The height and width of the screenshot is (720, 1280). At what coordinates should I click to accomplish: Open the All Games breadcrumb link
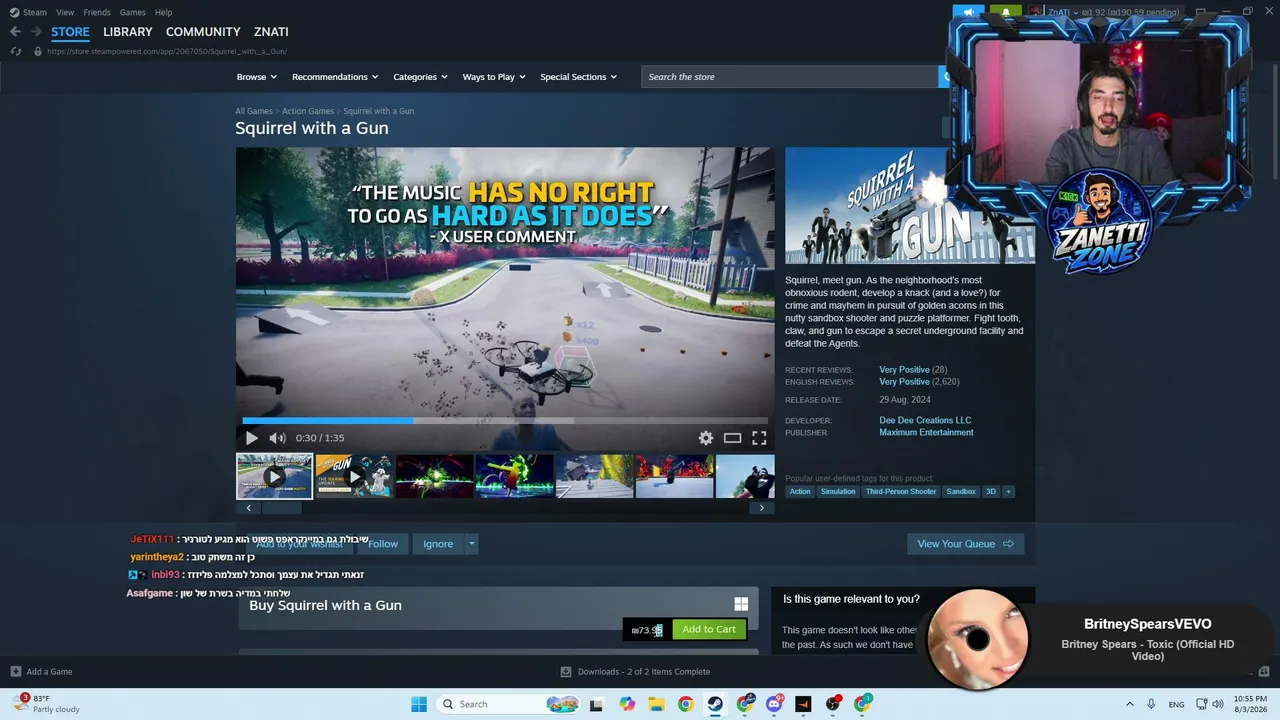click(x=254, y=111)
